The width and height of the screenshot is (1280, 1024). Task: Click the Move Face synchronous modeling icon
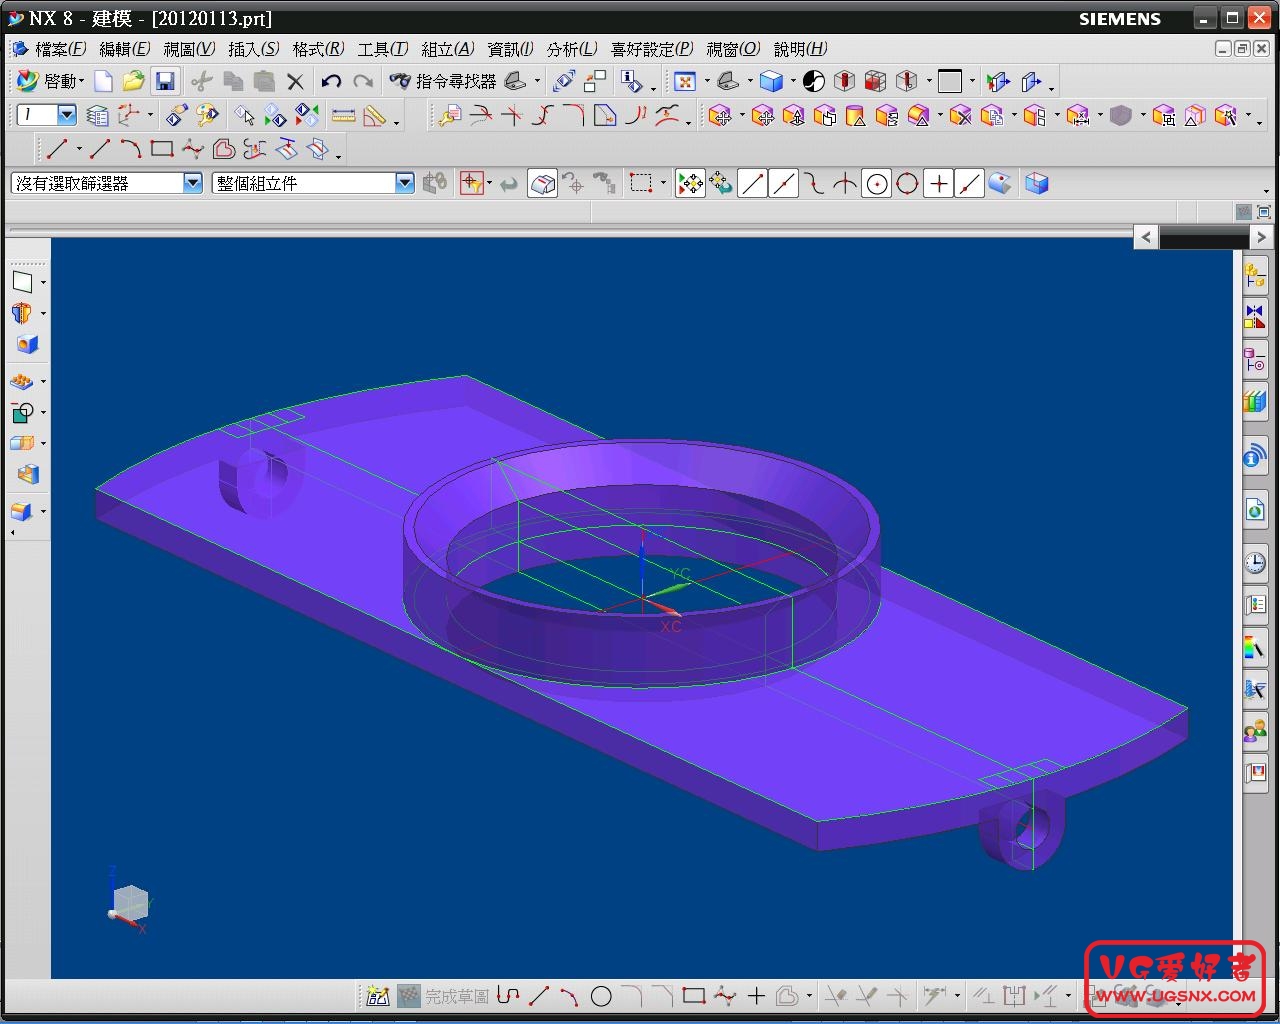(x=719, y=116)
